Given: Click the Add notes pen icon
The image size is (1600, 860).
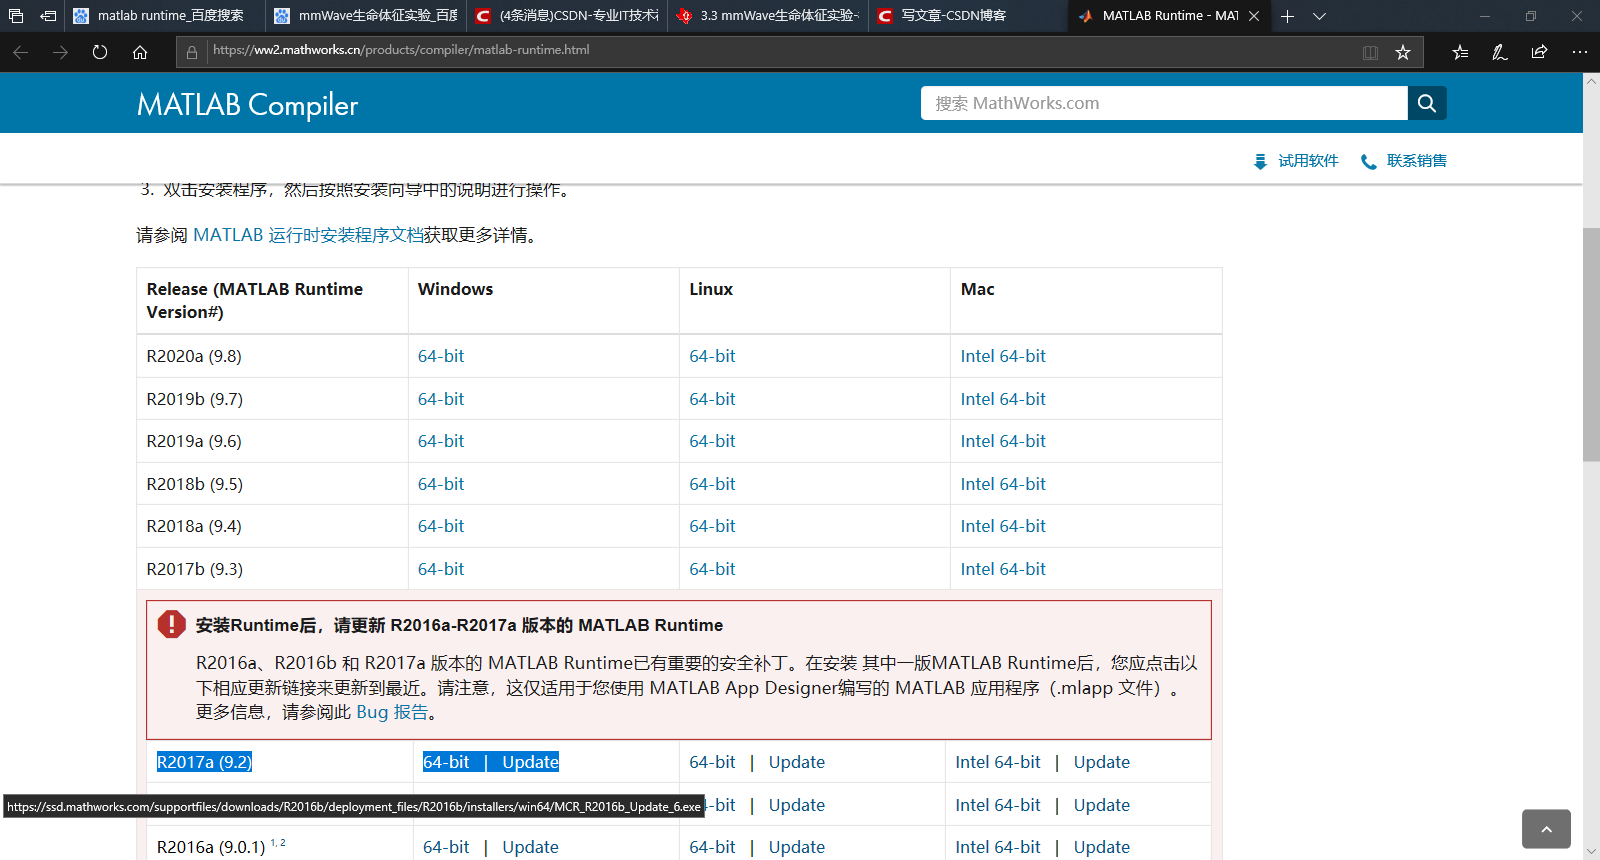Looking at the screenshot, I should coord(1500,52).
